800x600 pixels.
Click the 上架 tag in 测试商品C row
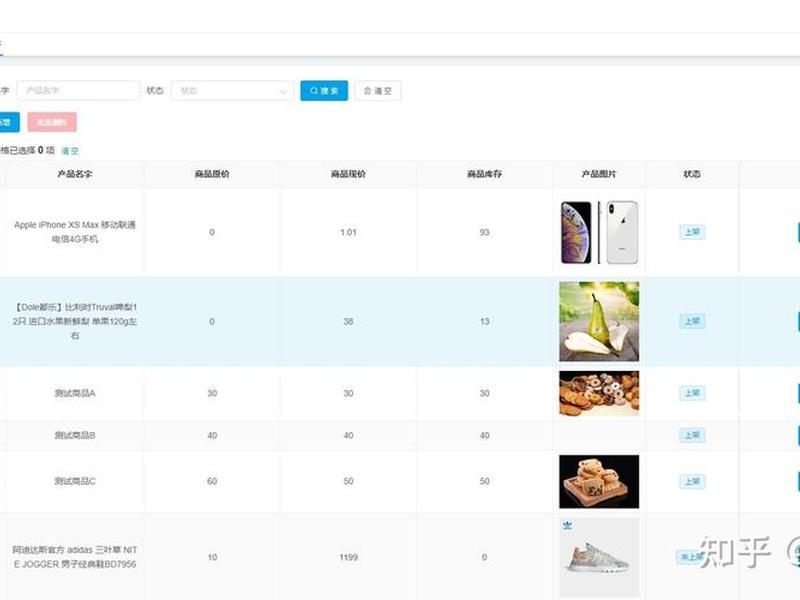click(692, 481)
